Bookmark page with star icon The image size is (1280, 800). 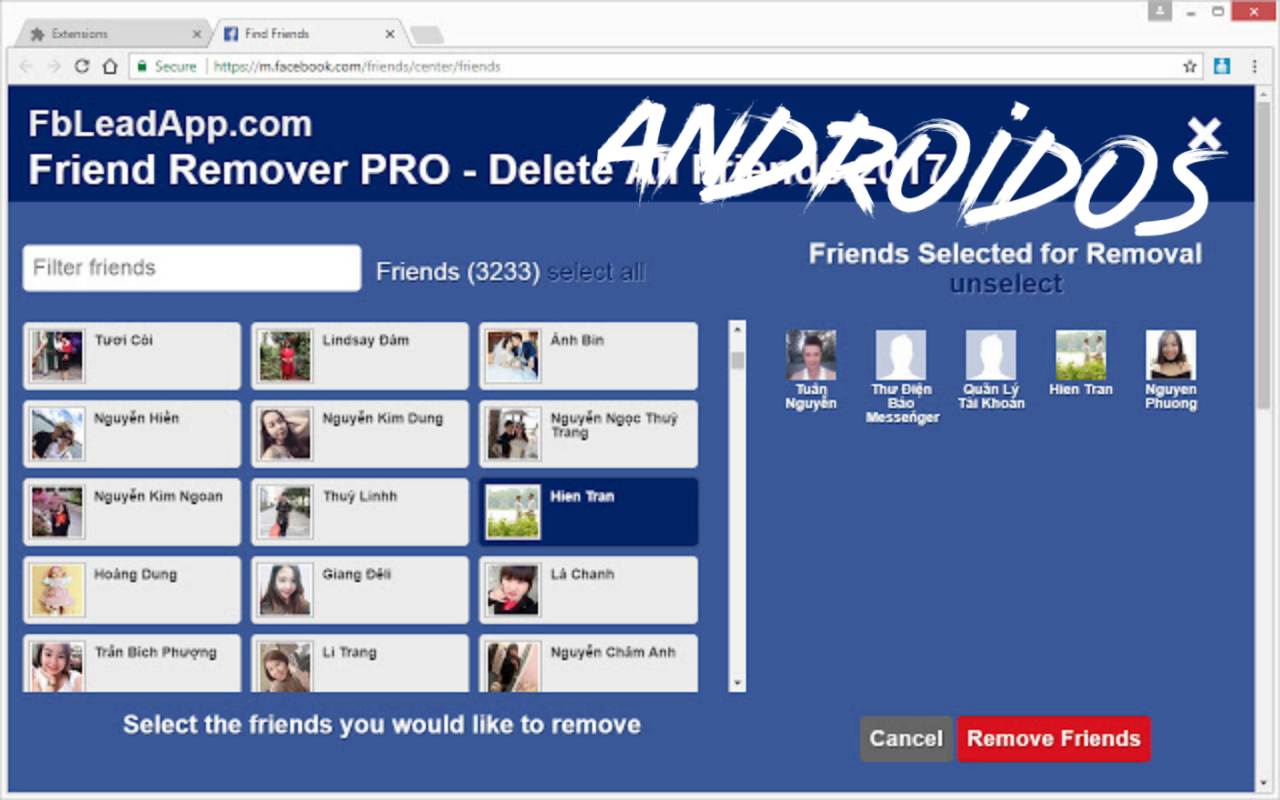[1190, 66]
